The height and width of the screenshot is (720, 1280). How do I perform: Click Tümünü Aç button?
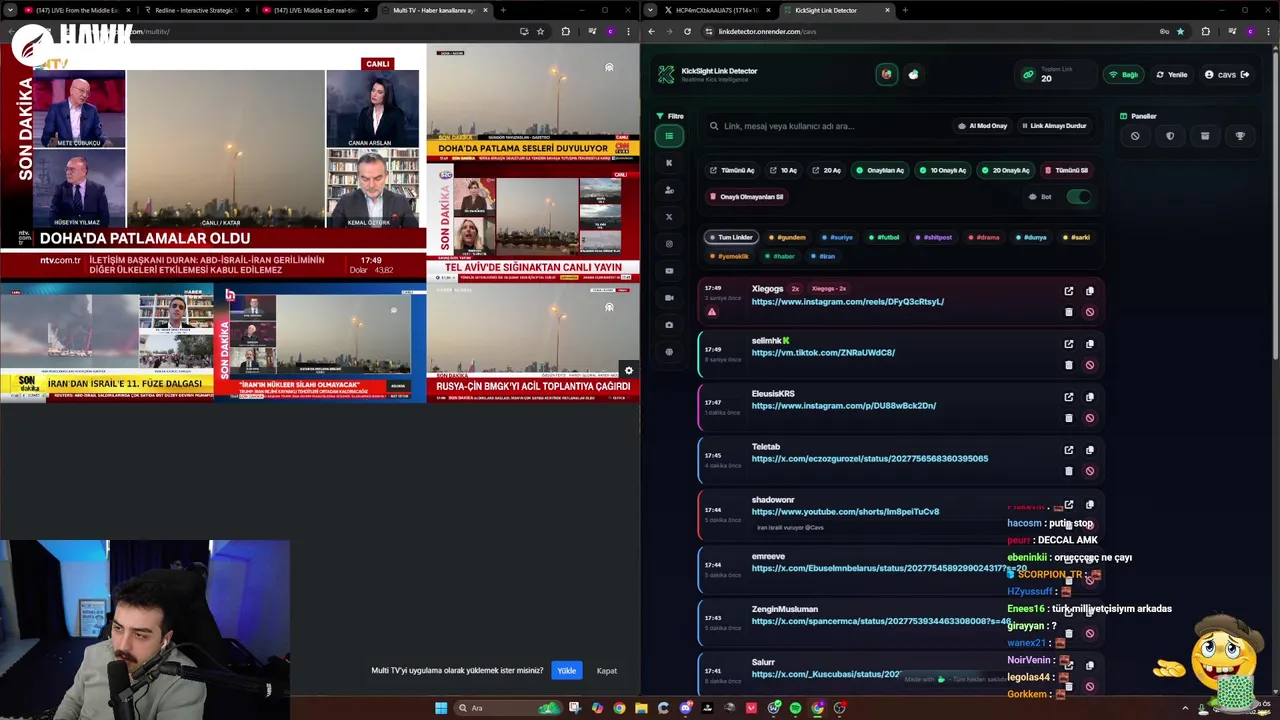(732, 170)
